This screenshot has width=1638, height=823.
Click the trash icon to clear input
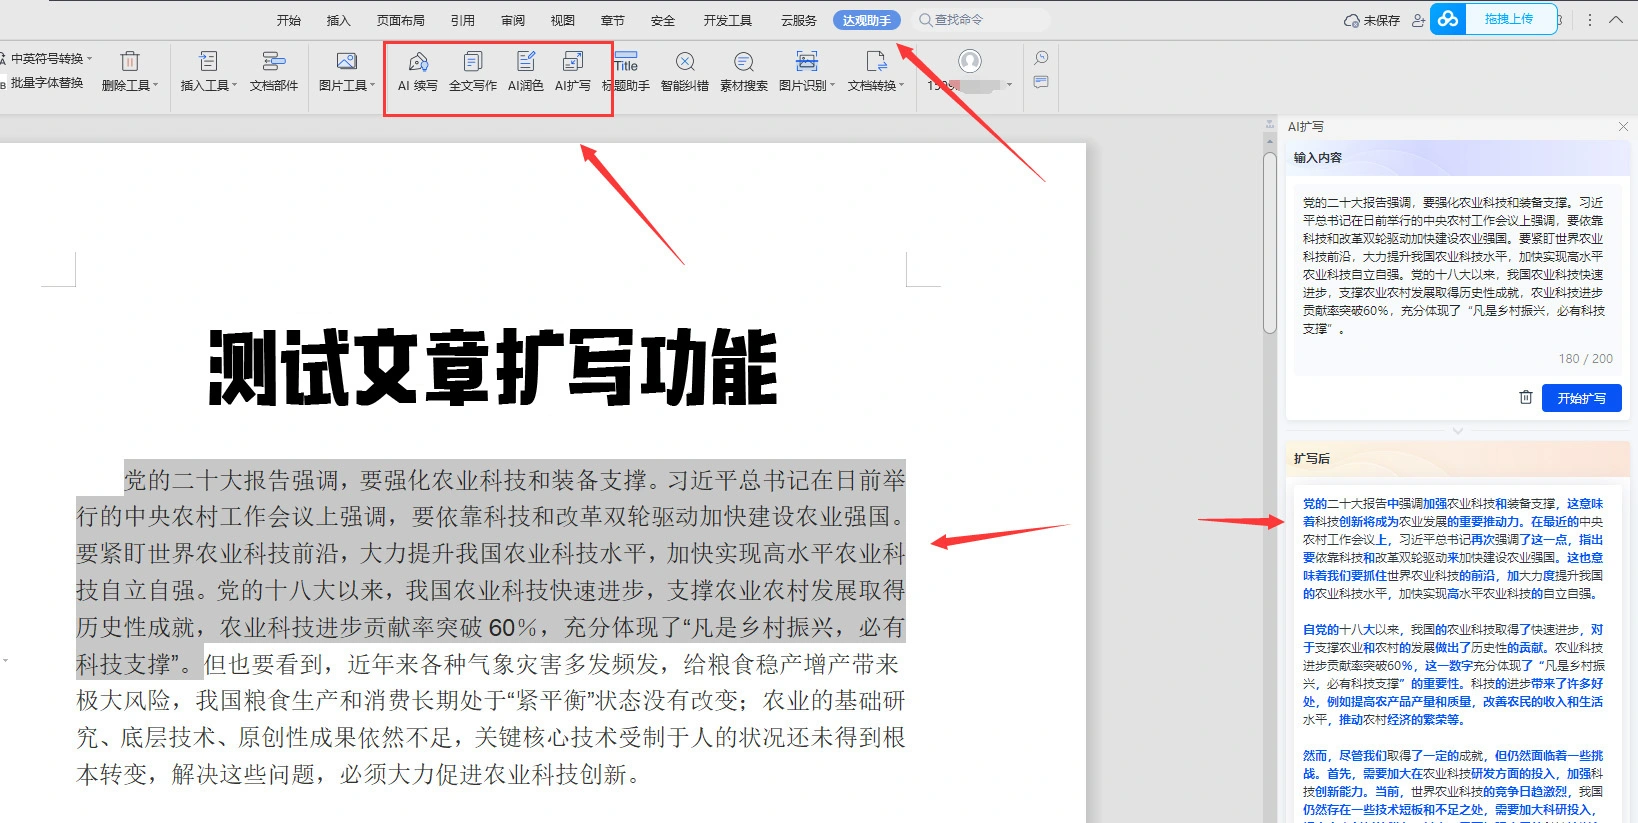point(1525,398)
